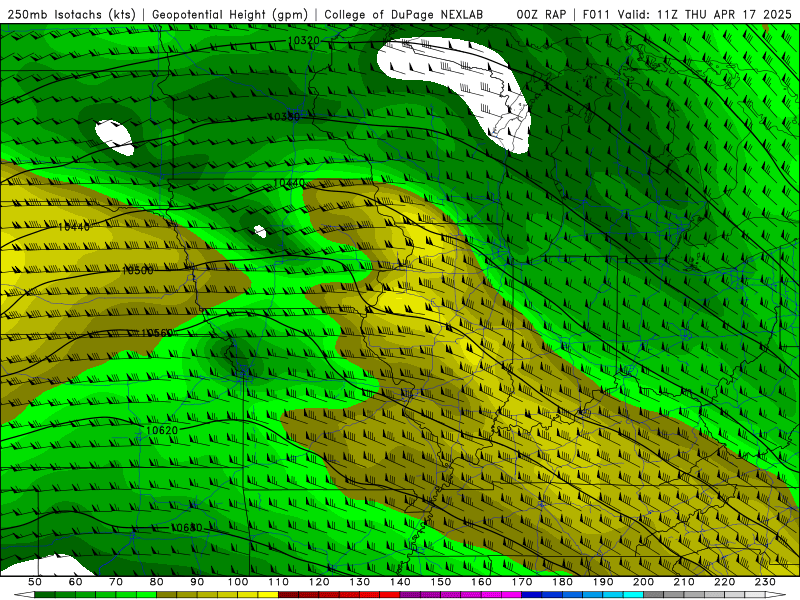Click the 180 knot scale label

pyautogui.click(x=562, y=582)
